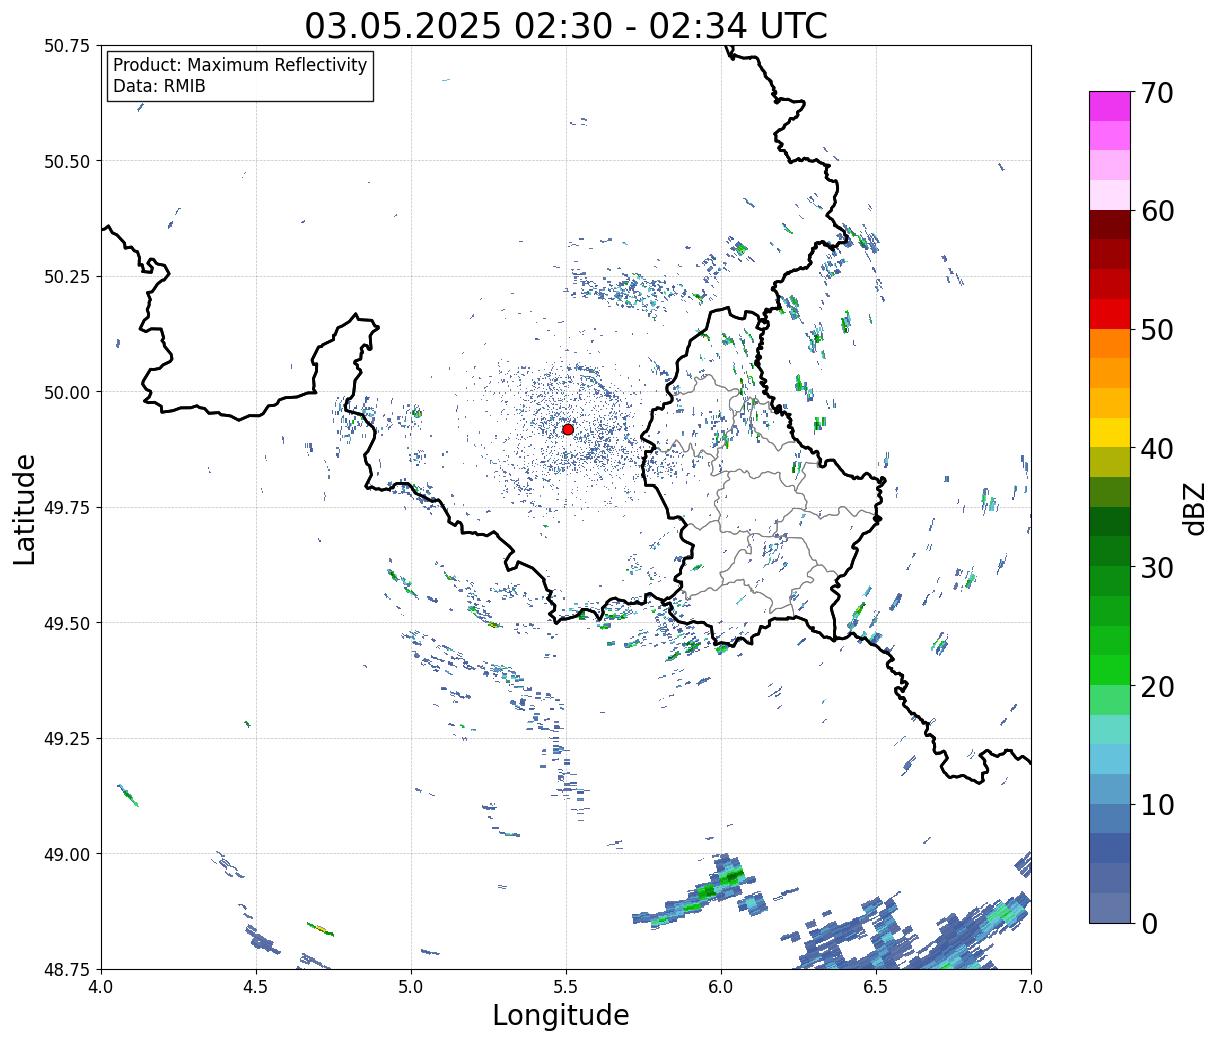The image size is (1219, 1040).
Task: Select the 'Data: RMIB' legend line
Action: coord(159,86)
